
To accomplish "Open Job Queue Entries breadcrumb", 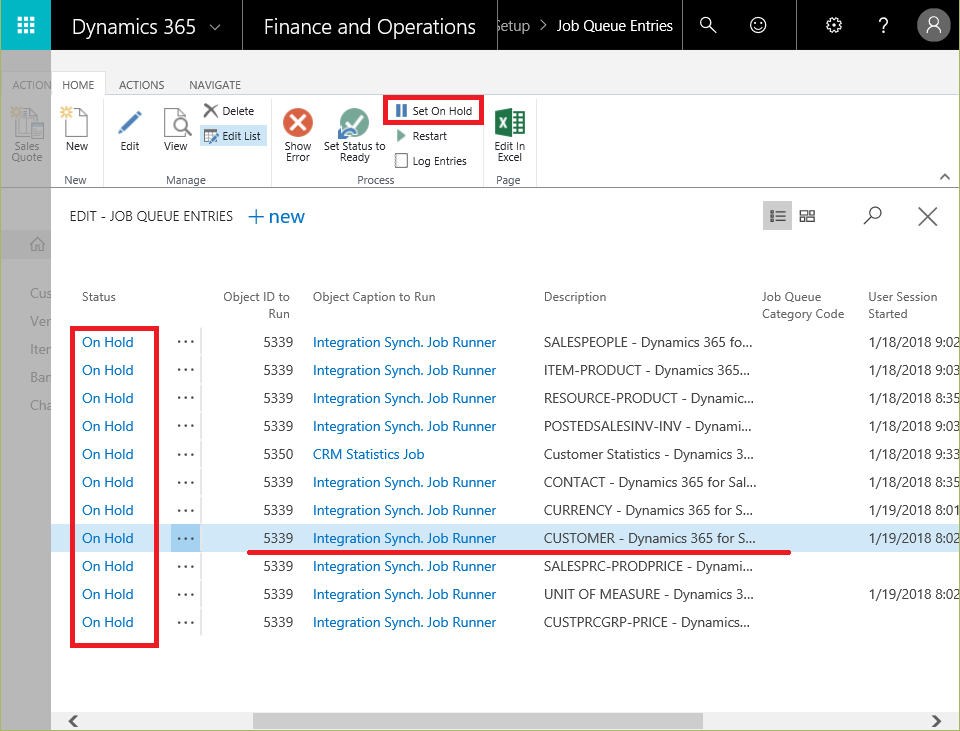I will [615, 26].
